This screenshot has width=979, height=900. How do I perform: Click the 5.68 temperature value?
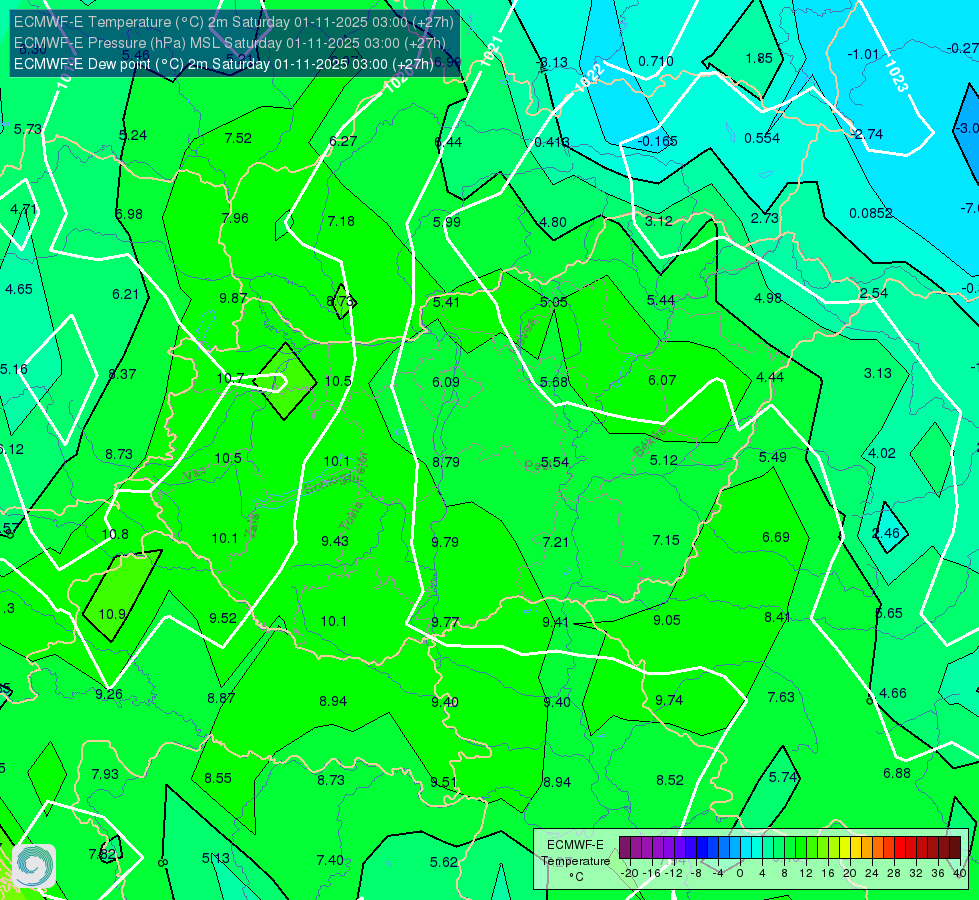pos(554,382)
